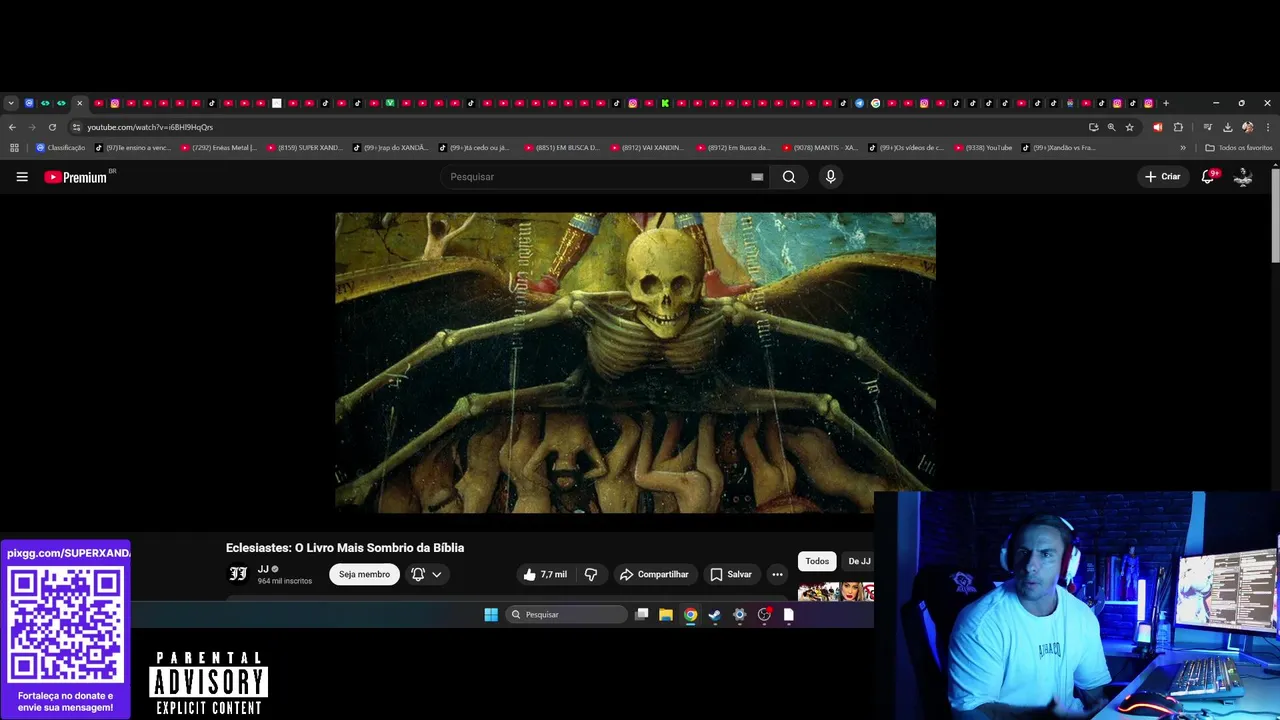Click the browser address bar URL
Viewport: 1280px width, 720px height.
150,127
